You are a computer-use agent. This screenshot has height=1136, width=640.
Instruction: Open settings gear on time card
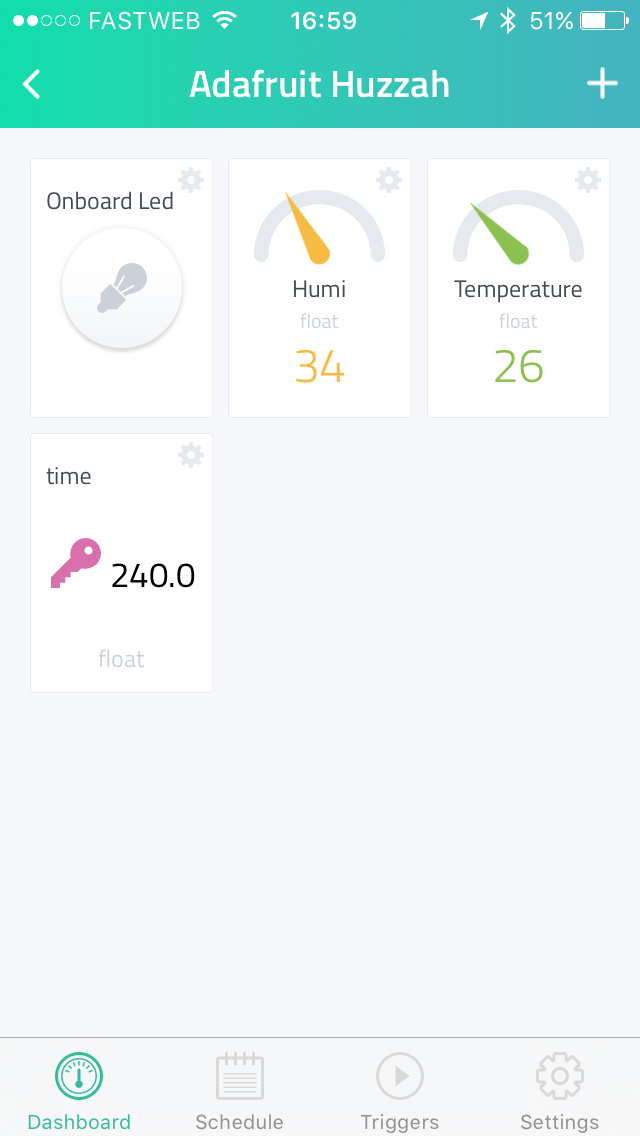[x=191, y=455]
